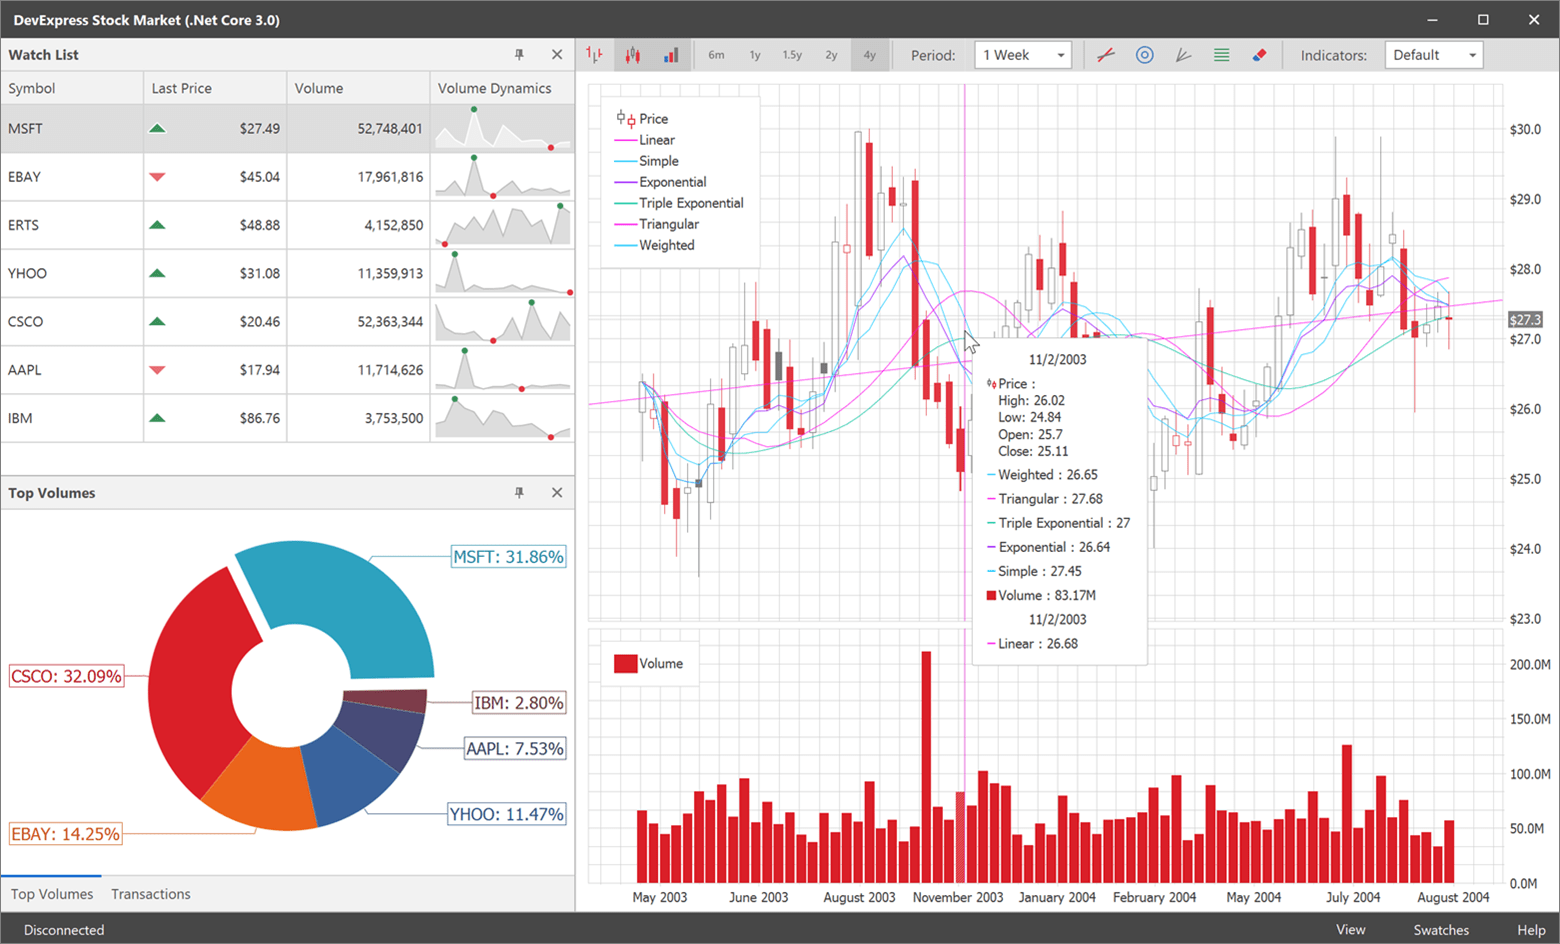The image size is (1560, 944).
Task: Click the red Volume legend swatch
Action: tap(626, 663)
